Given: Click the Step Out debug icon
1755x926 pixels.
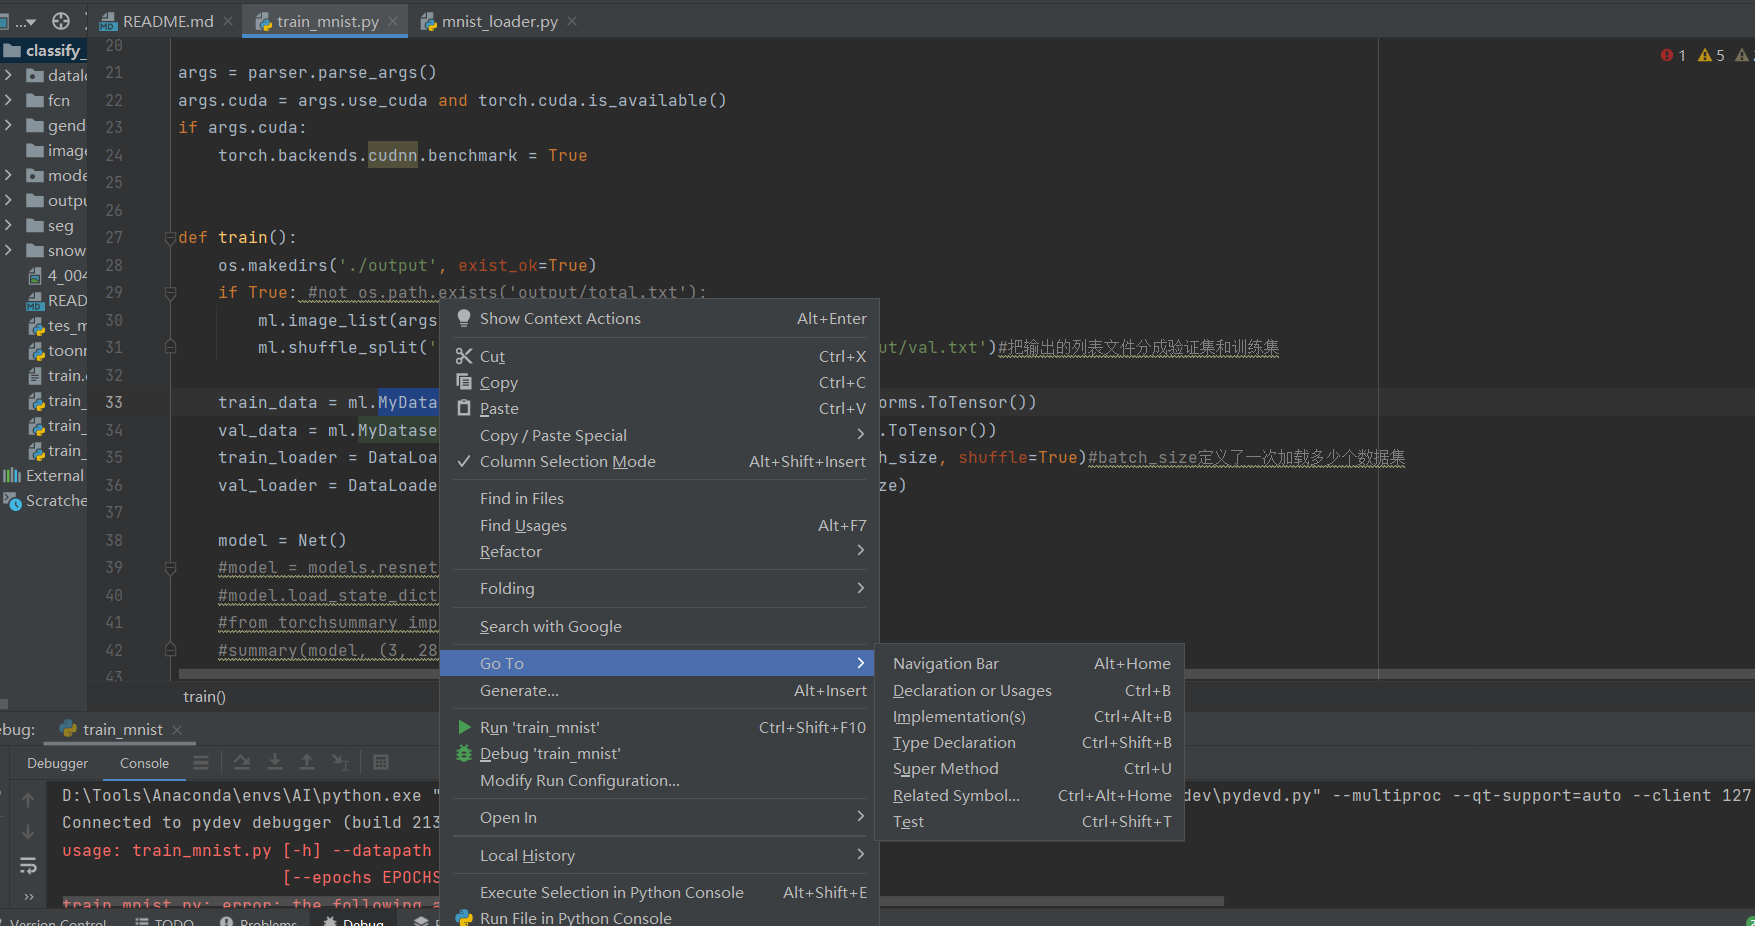Looking at the screenshot, I should tap(307, 762).
